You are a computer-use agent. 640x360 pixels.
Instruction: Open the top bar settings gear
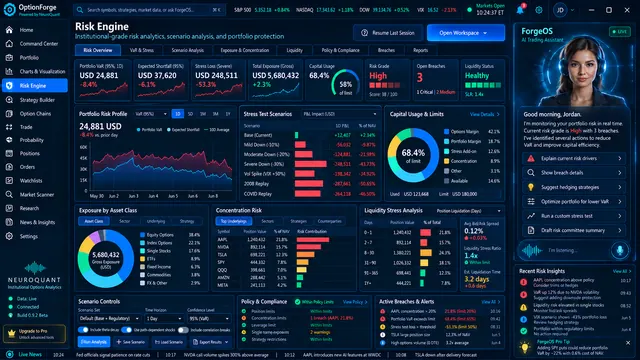pyautogui.click(x=539, y=10)
